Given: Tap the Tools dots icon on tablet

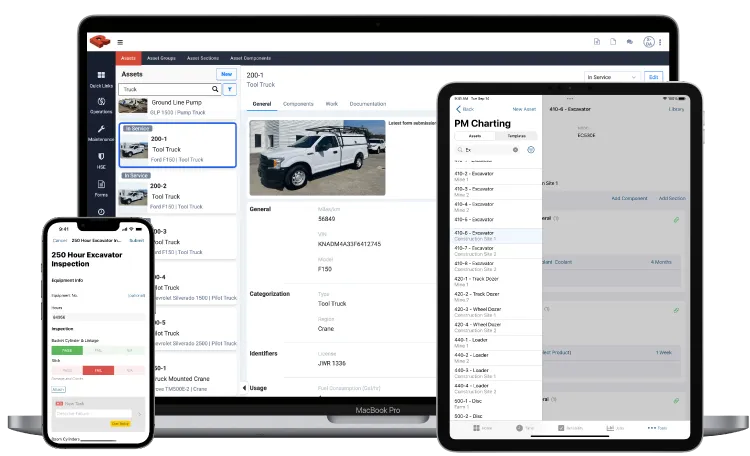Looking at the screenshot, I should [652, 428].
